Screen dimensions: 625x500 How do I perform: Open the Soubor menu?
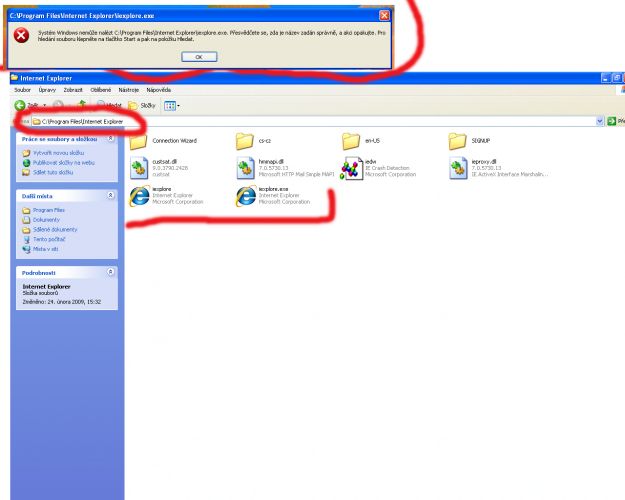22,90
